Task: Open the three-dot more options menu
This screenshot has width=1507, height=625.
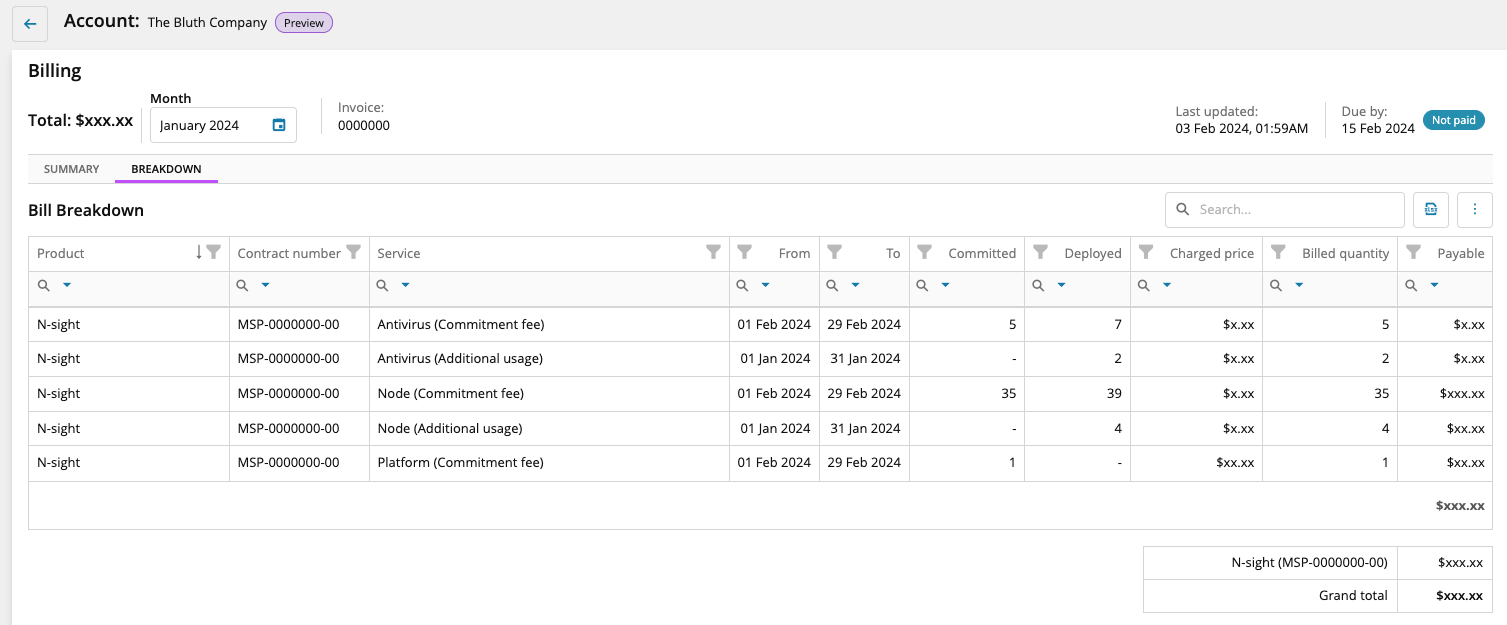Action: [1474, 210]
